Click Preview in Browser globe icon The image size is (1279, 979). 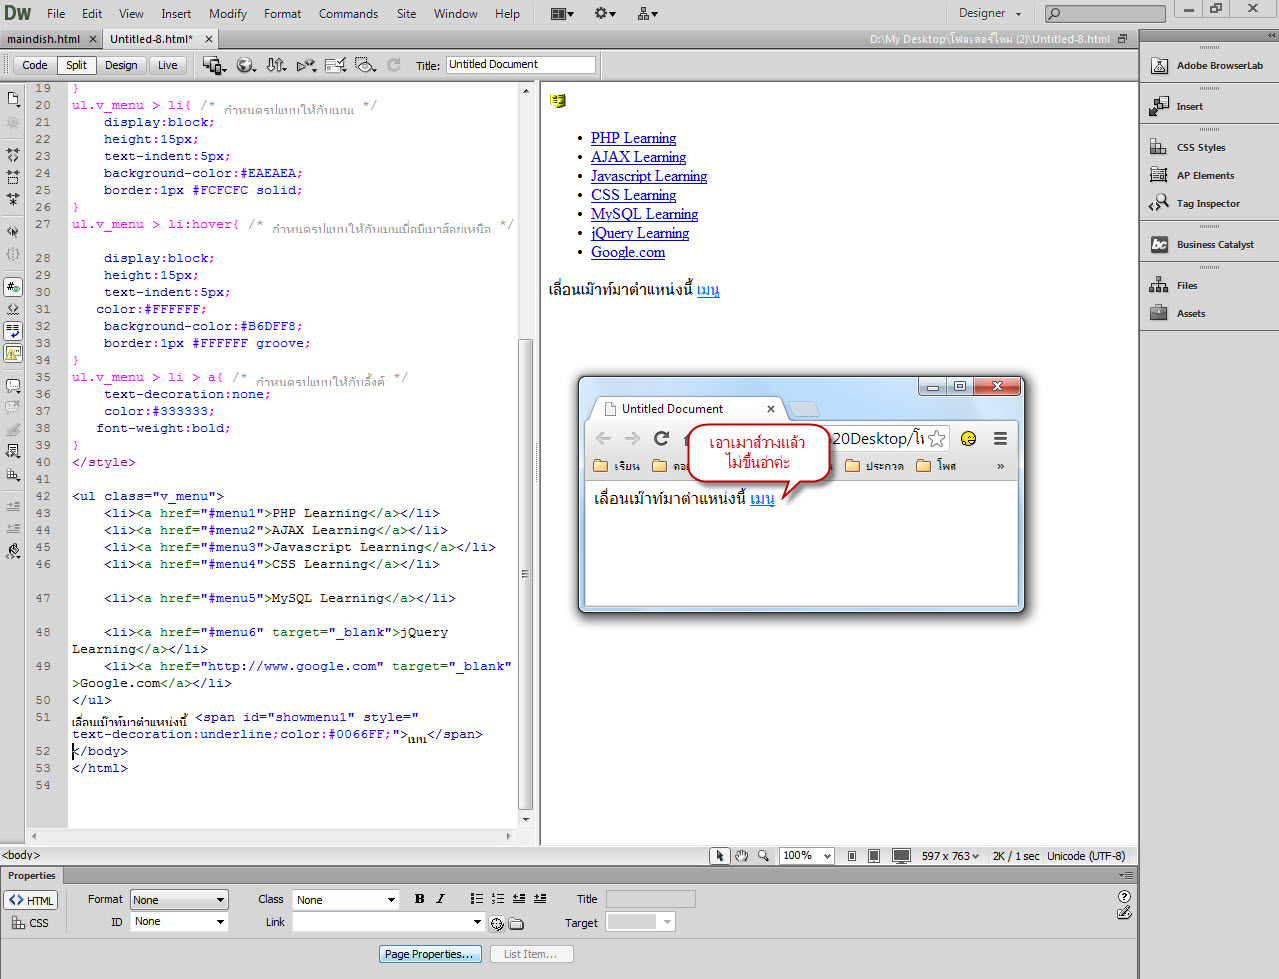coord(245,65)
